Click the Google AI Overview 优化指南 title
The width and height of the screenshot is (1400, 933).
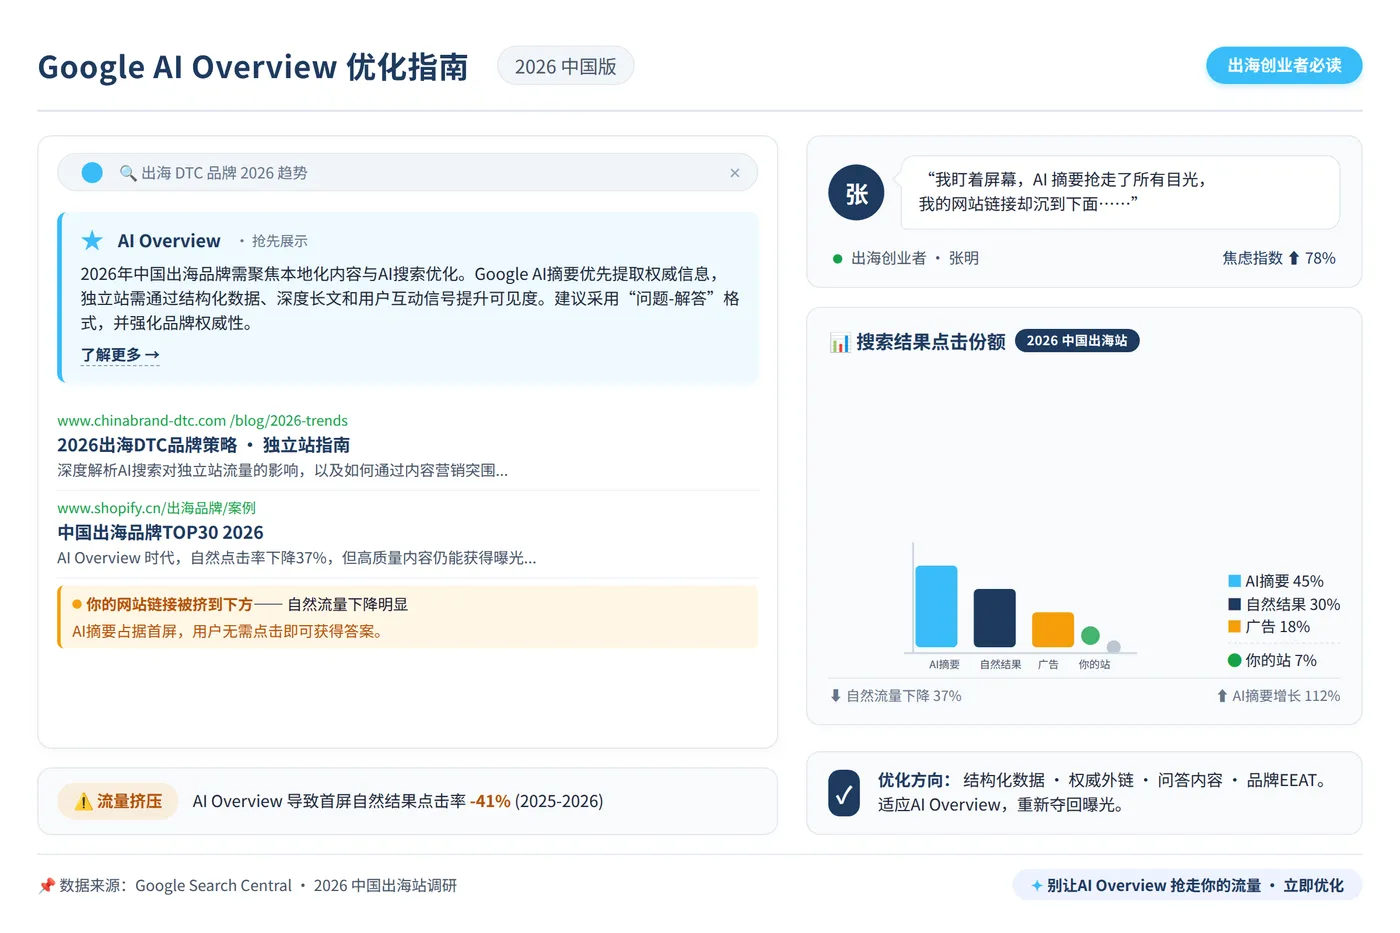tap(253, 67)
